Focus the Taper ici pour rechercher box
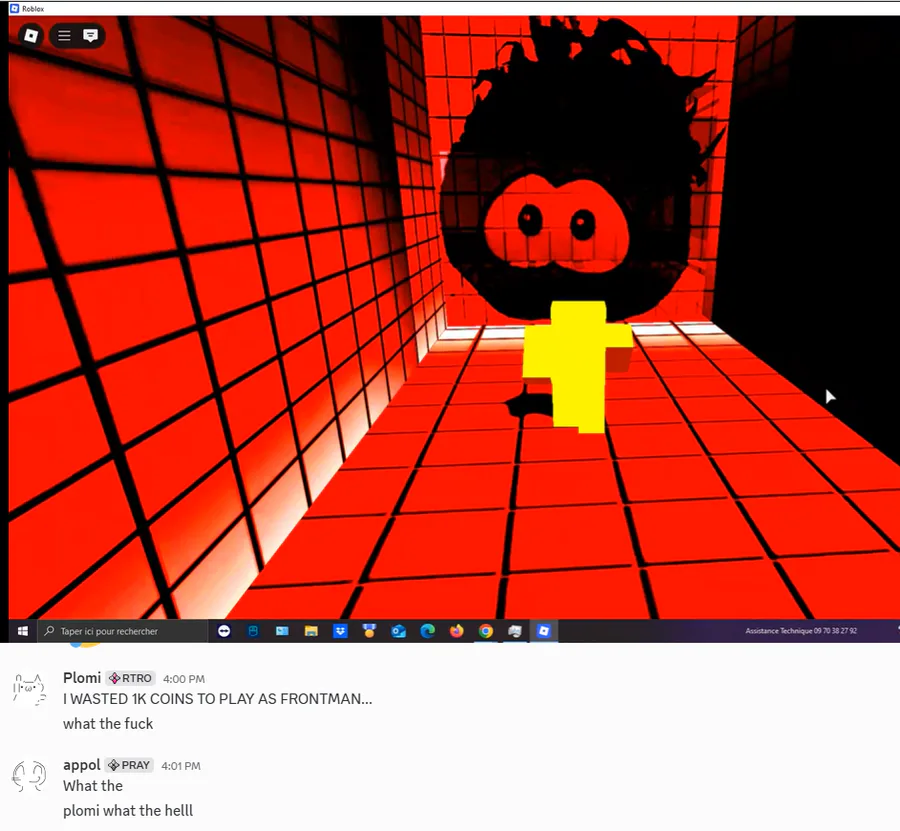Screen dimensions: 900x831 [x=123, y=631]
